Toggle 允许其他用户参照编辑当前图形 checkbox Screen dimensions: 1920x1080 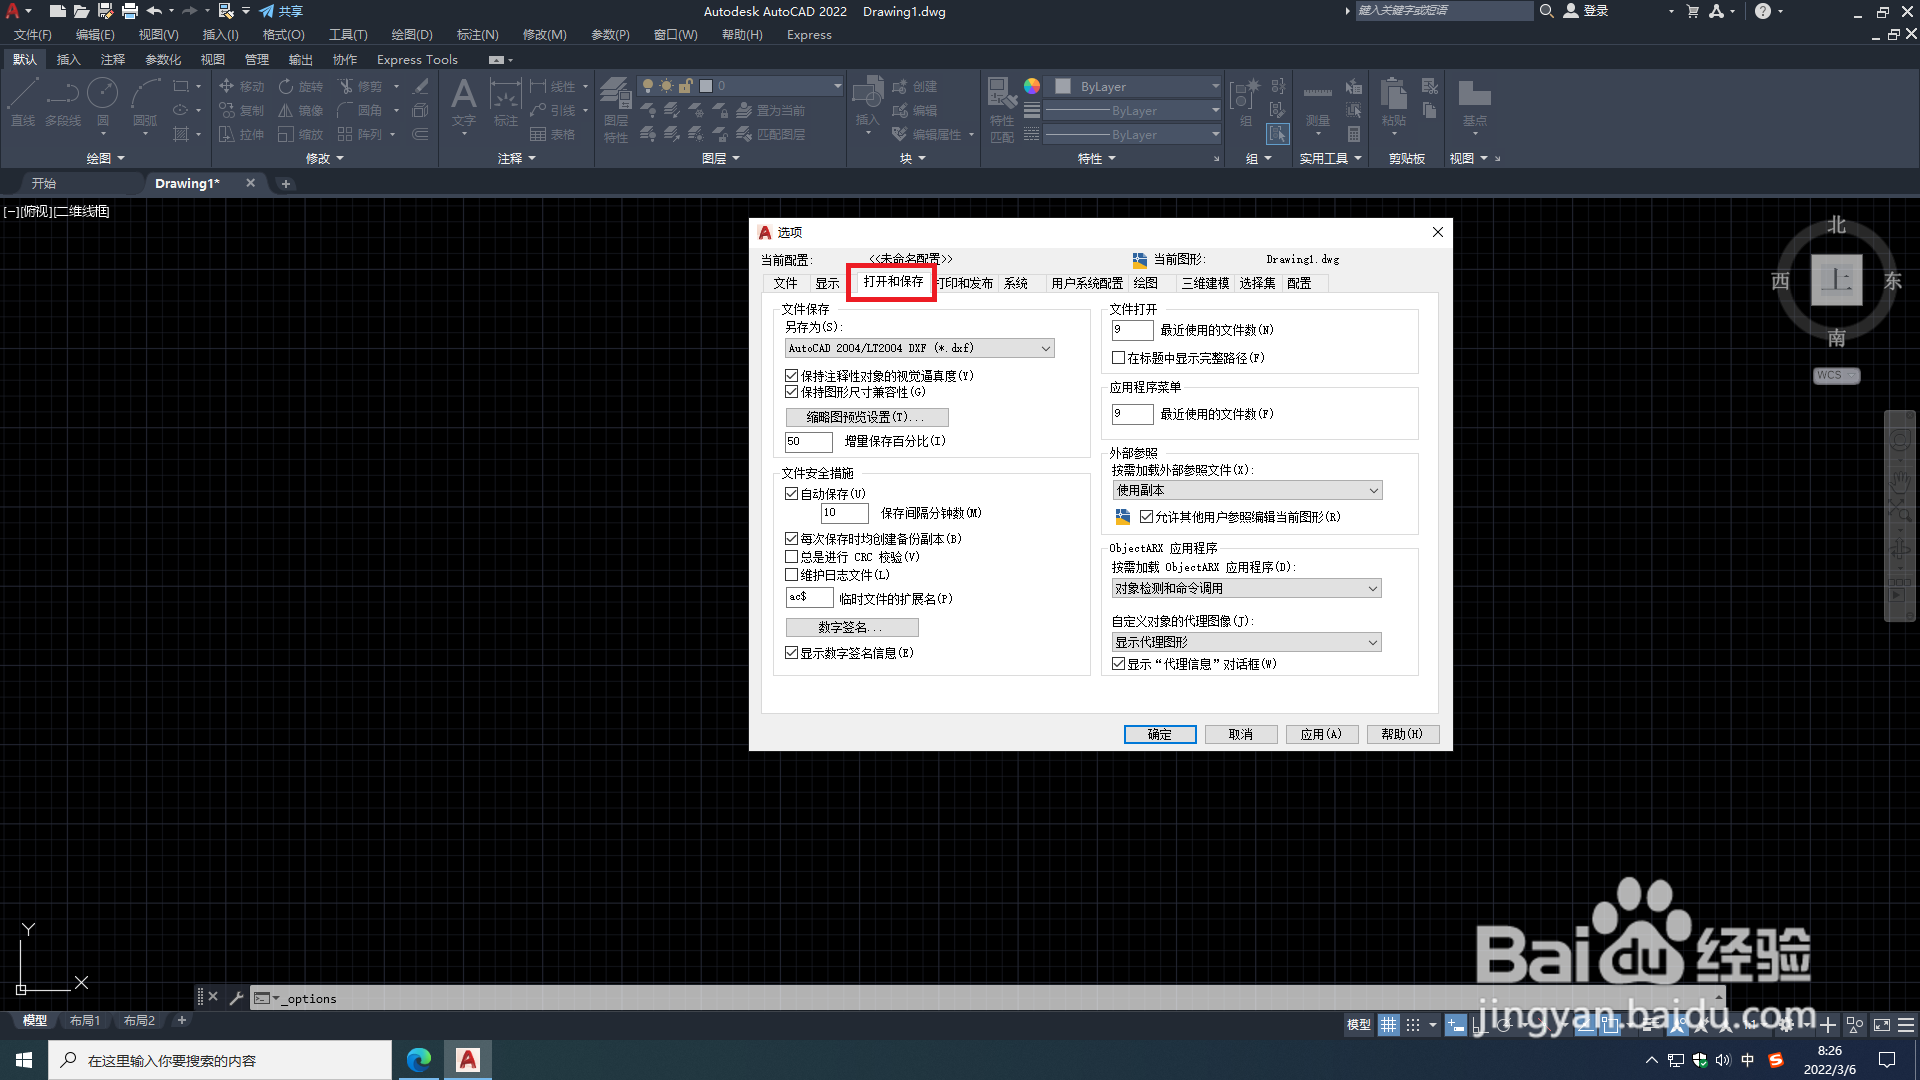point(1147,517)
